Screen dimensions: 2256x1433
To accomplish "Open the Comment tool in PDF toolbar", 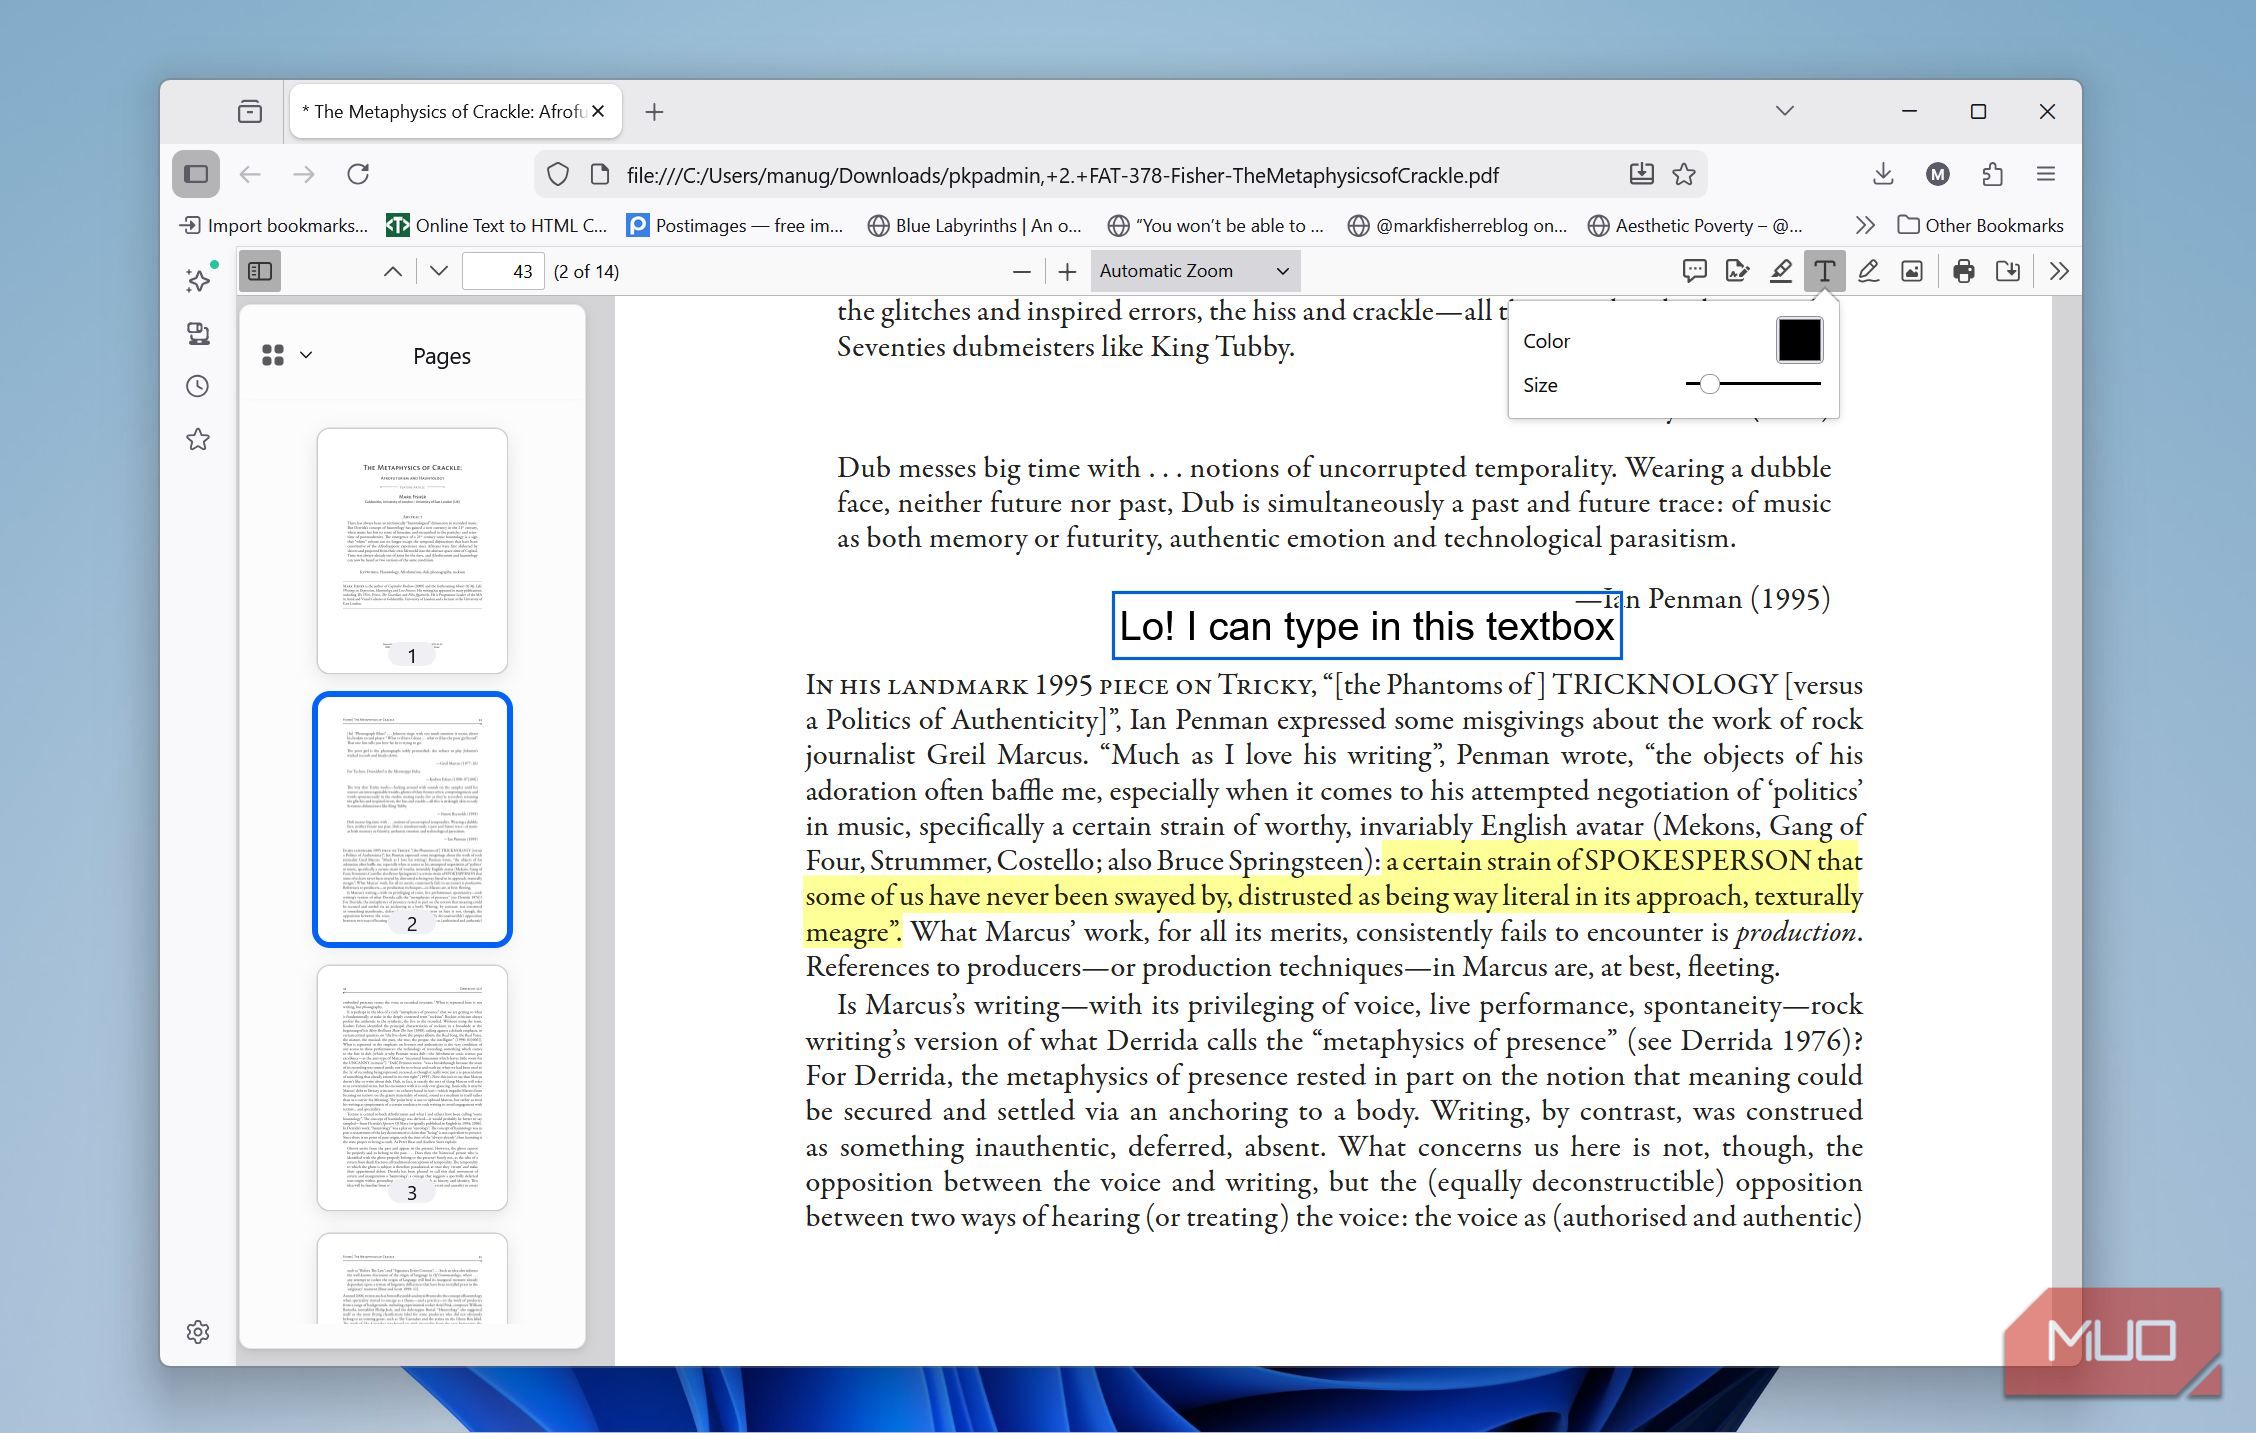I will (1694, 271).
